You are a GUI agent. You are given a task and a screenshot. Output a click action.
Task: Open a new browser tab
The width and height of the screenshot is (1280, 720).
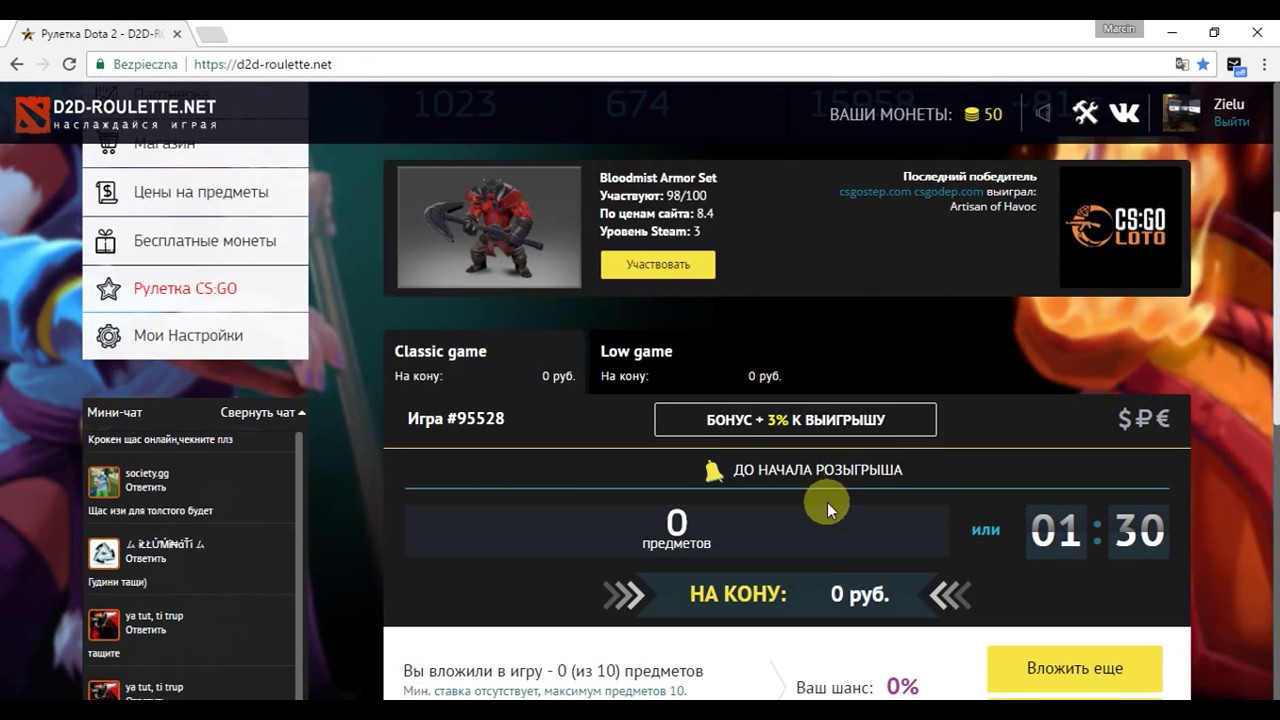click(211, 35)
